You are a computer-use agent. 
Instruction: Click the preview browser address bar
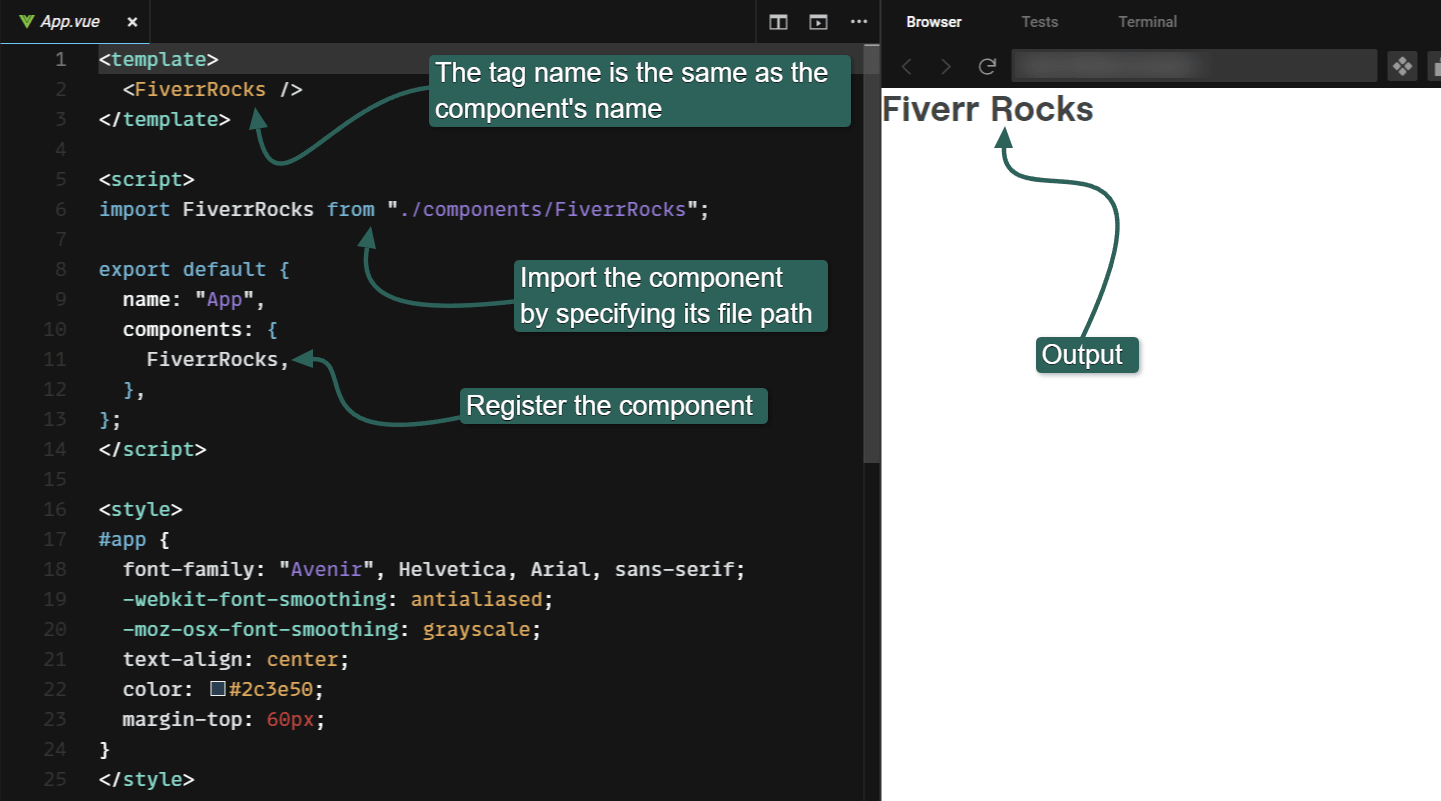pos(1194,66)
